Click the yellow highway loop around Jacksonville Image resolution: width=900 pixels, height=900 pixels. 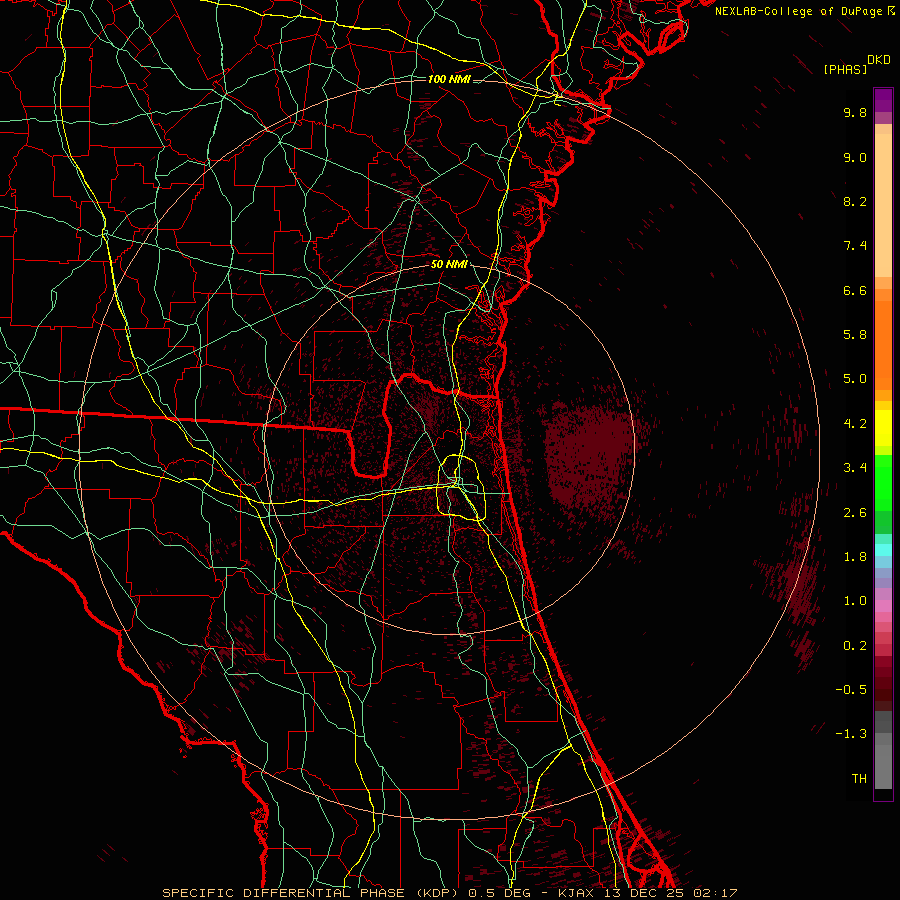[461, 487]
